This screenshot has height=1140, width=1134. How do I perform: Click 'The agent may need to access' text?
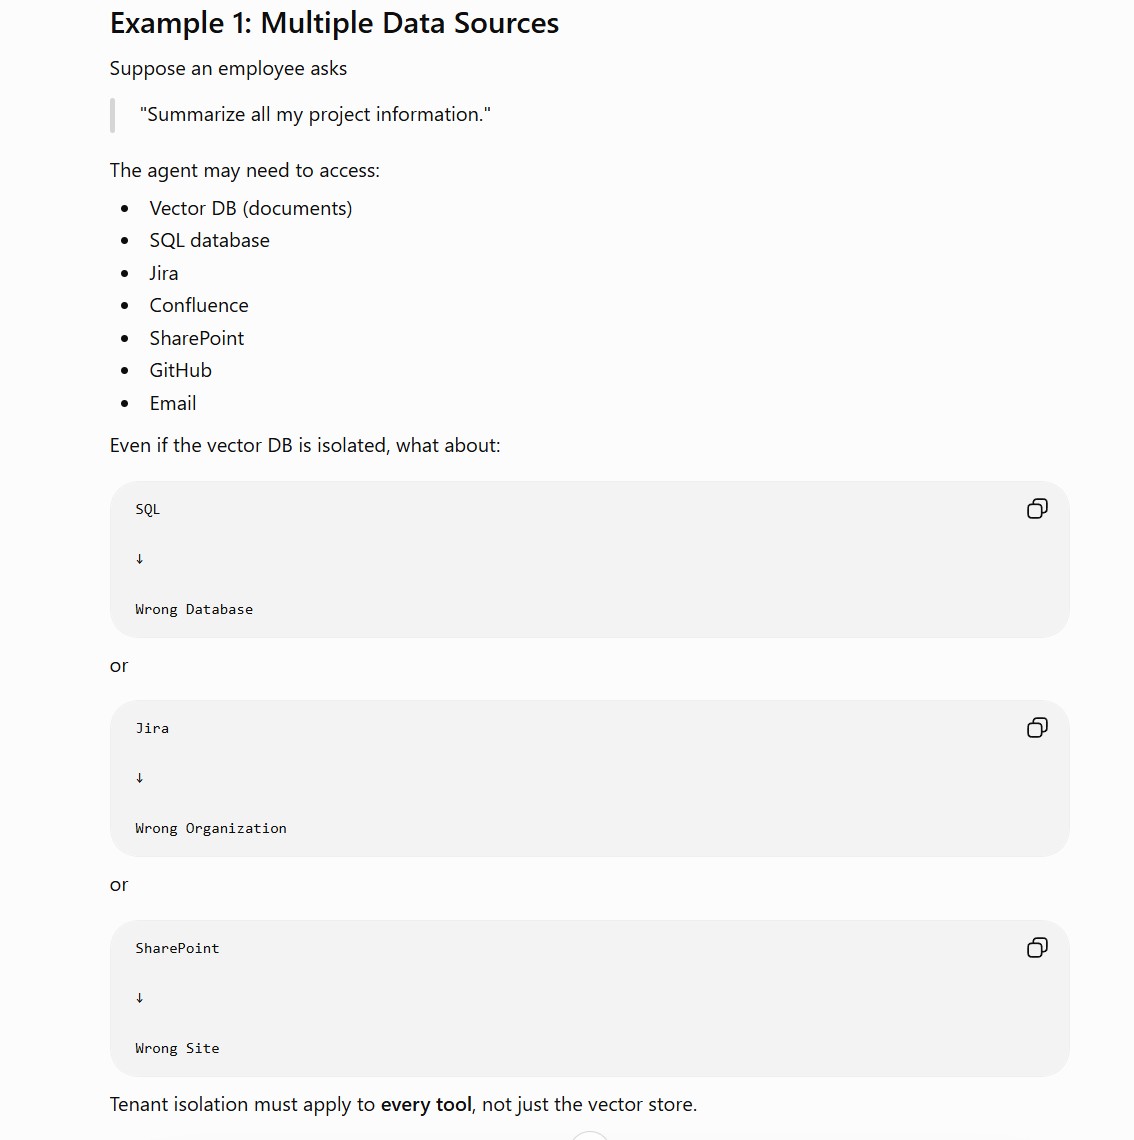click(244, 171)
